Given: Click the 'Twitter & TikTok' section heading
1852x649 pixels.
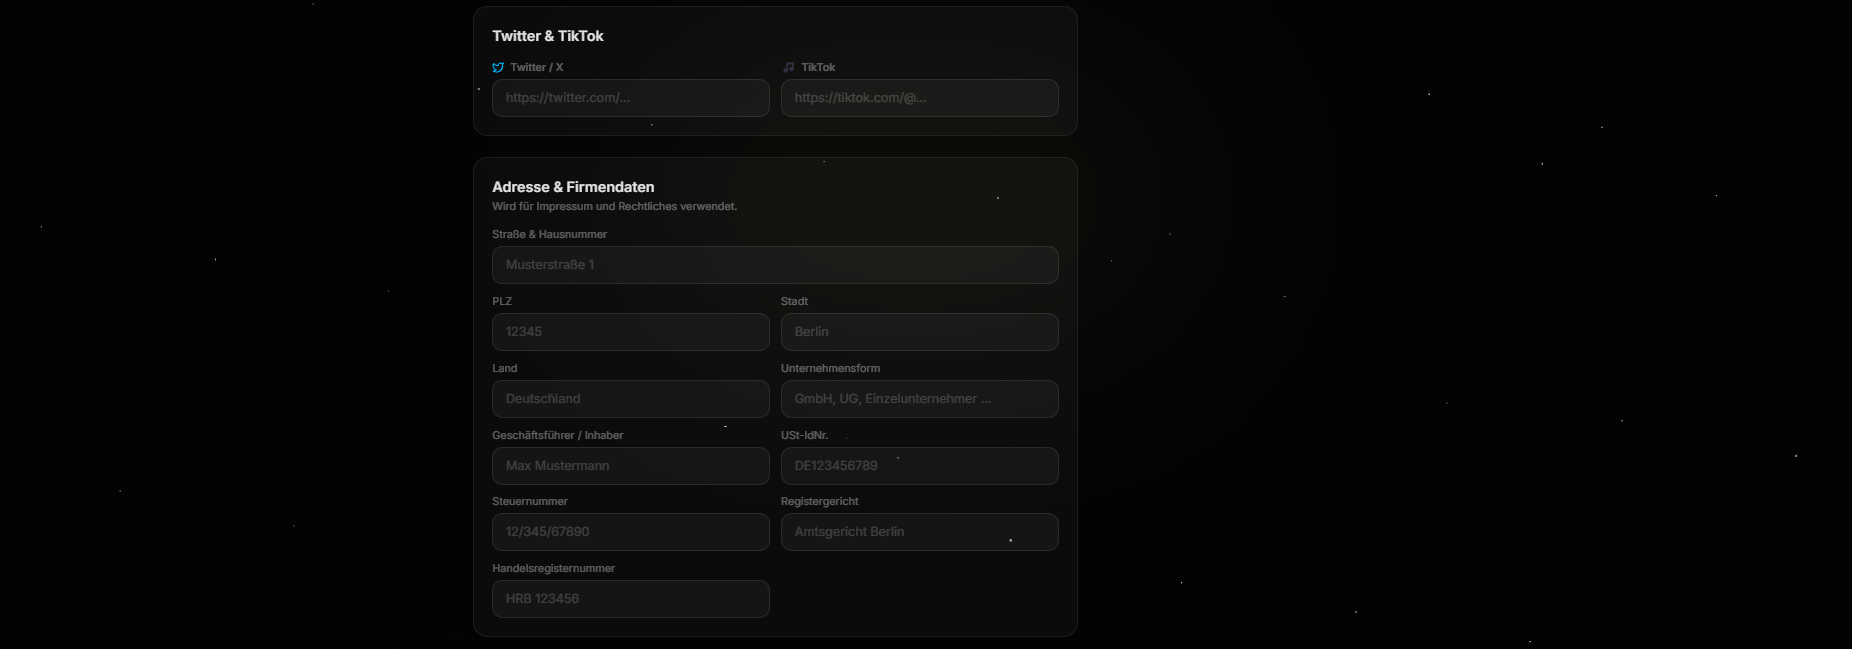Looking at the screenshot, I should click(x=548, y=36).
